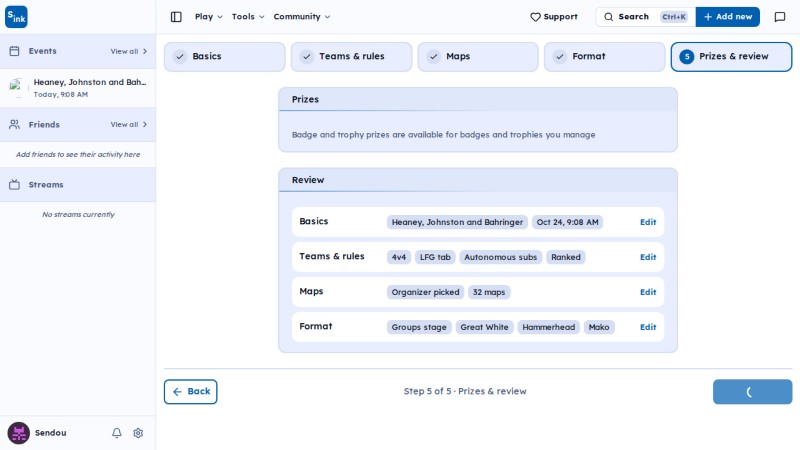
Task: Click the Streams sidebar heading
Action: (x=46, y=185)
